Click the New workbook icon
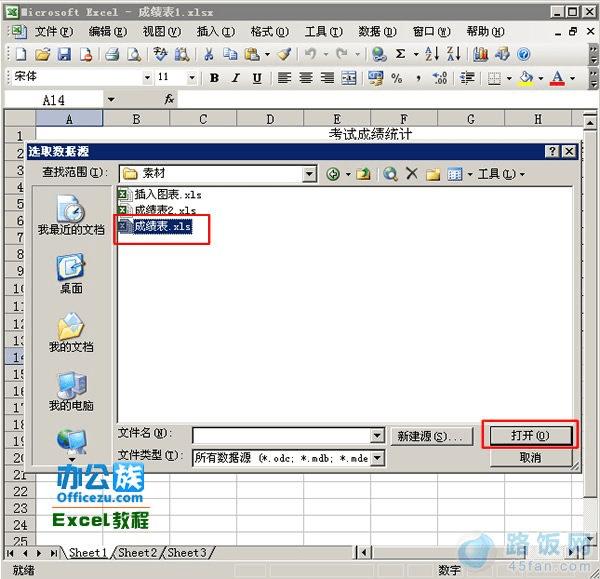Viewport: 600px width, 579px height. coord(20,54)
